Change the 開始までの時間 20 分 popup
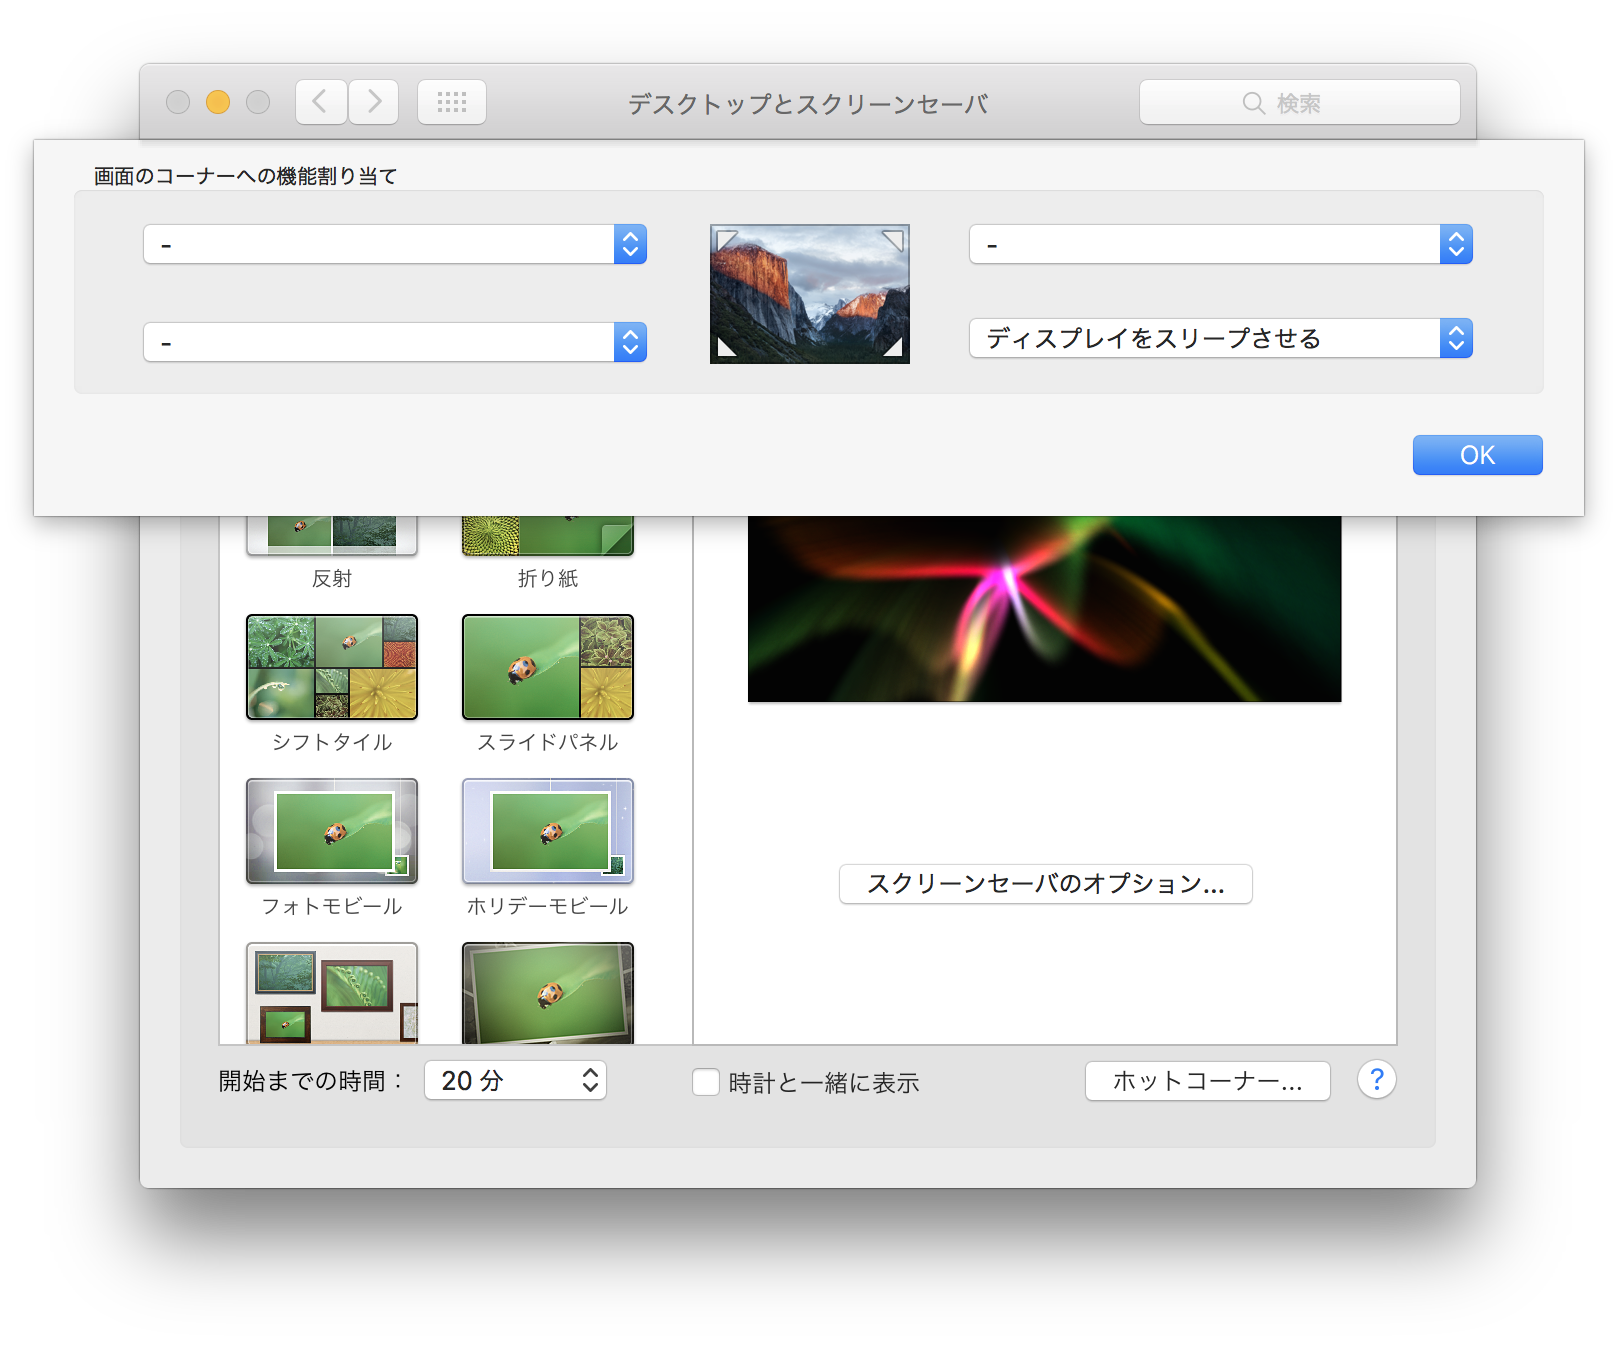1618x1348 pixels. click(515, 1080)
